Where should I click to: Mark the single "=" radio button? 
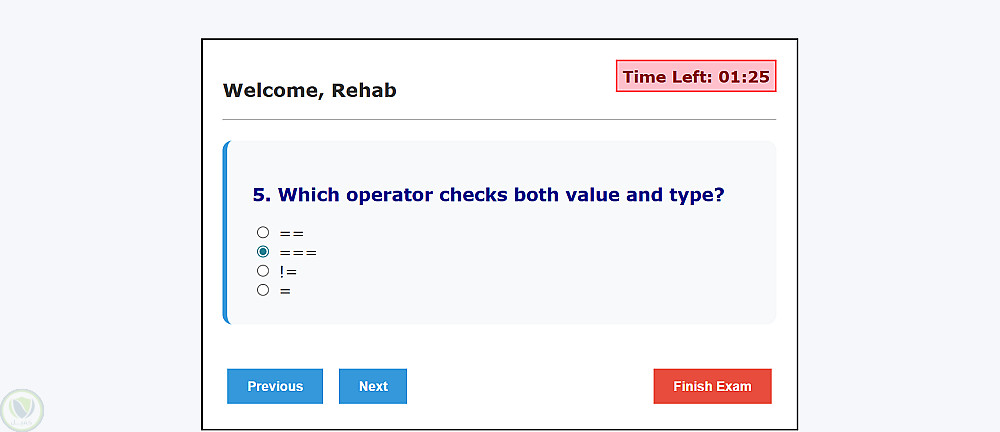(x=263, y=290)
